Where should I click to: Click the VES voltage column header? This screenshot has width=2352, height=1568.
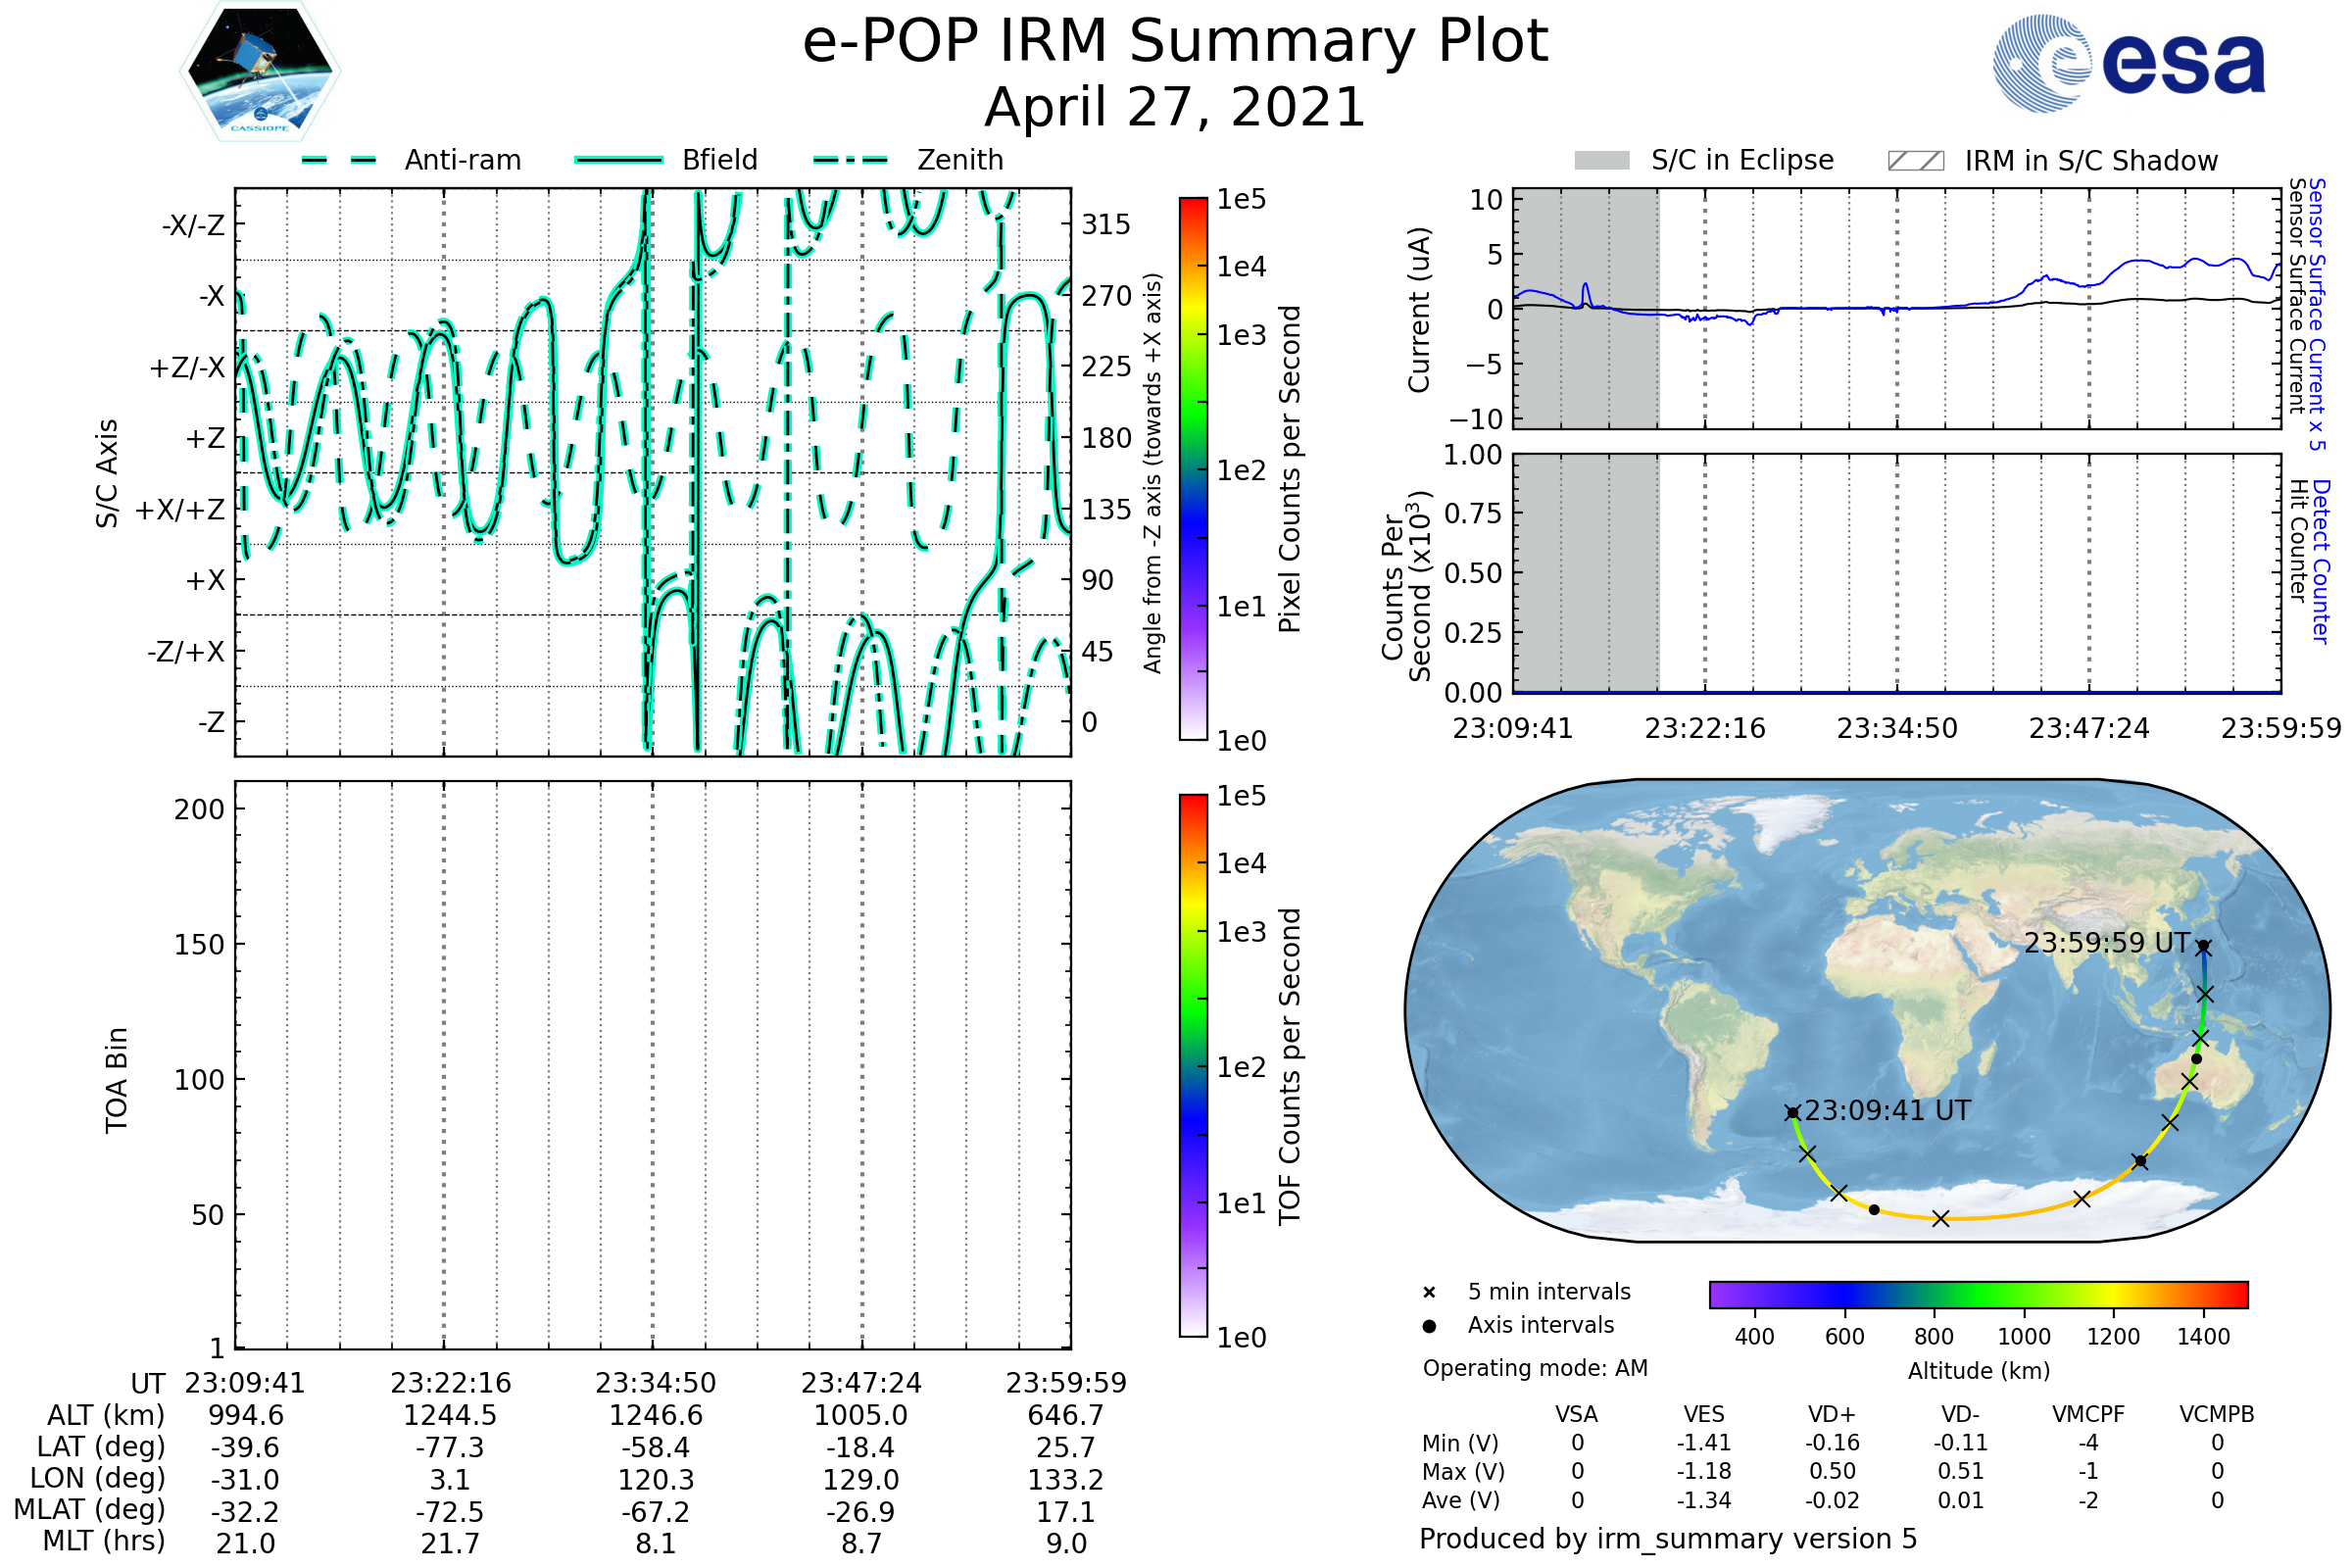click(x=1704, y=1414)
